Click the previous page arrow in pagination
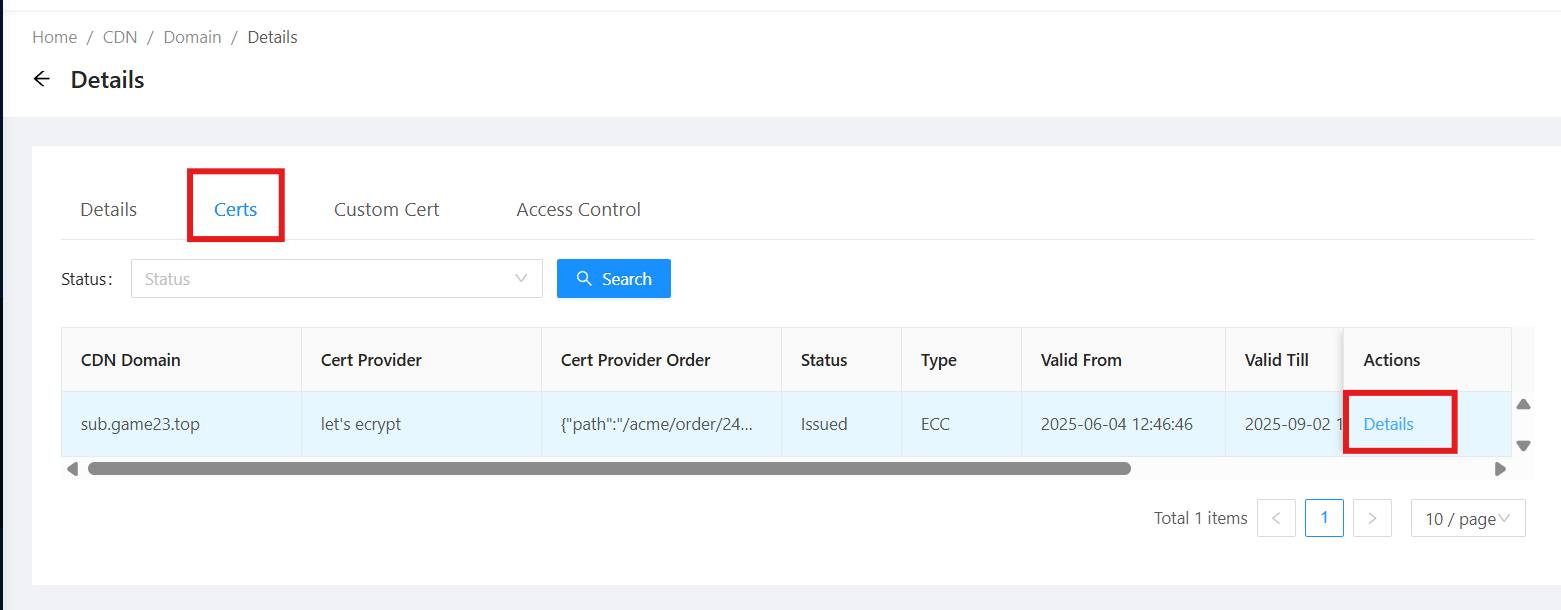Viewport: 1561px width, 610px height. pos(1276,518)
